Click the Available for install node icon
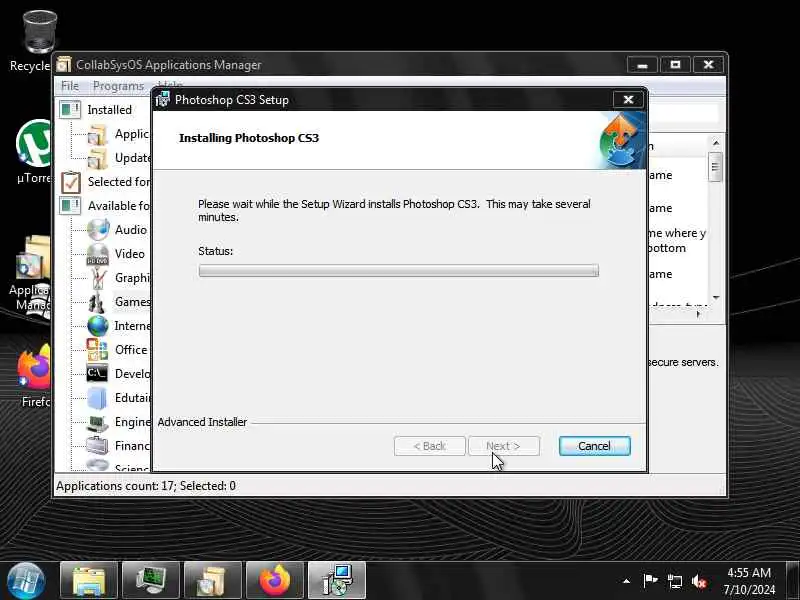The width and height of the screenshot is (800, 600). pos(70,206)
